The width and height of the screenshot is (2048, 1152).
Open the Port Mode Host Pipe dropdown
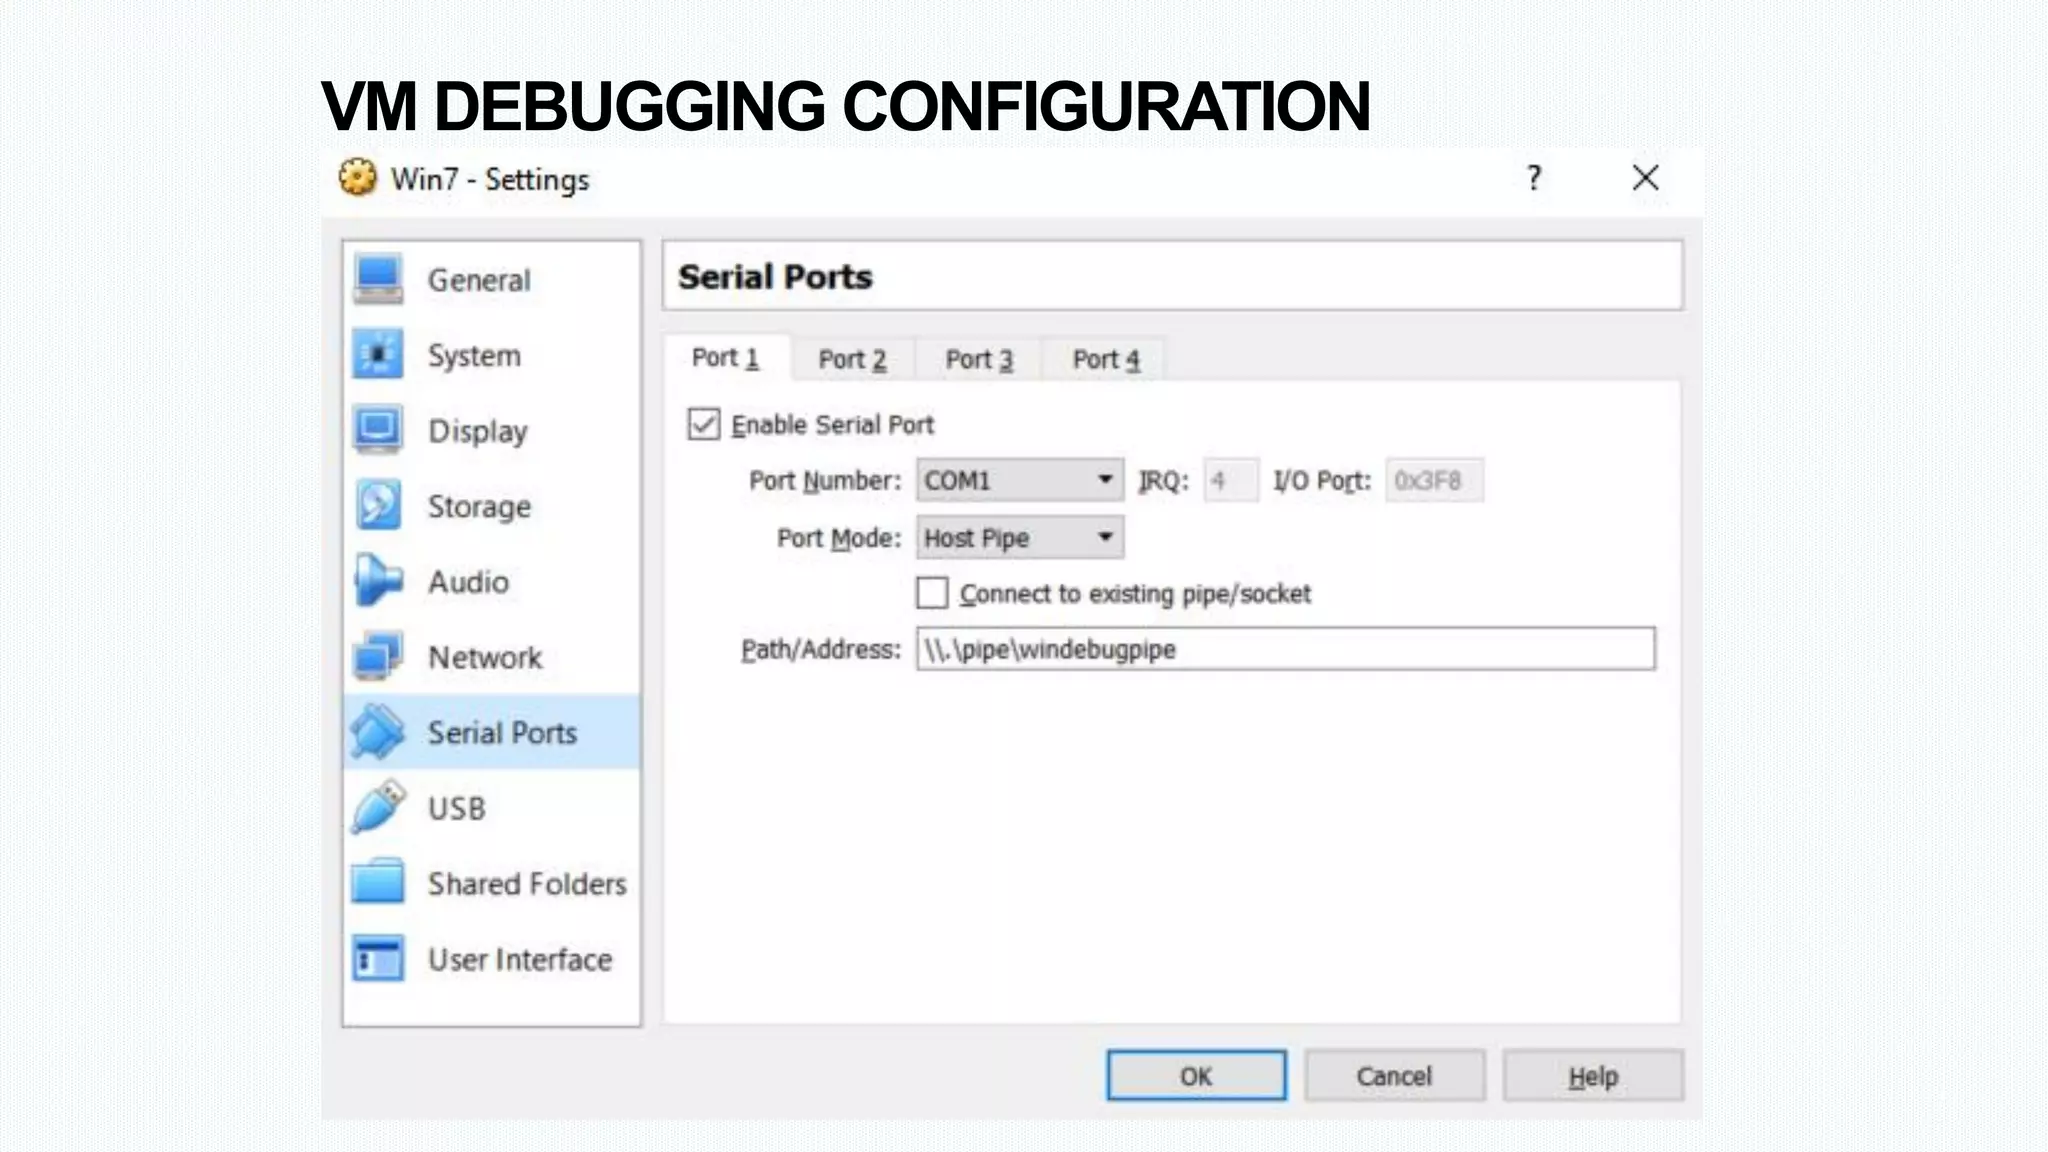(x=1019, y=538)
